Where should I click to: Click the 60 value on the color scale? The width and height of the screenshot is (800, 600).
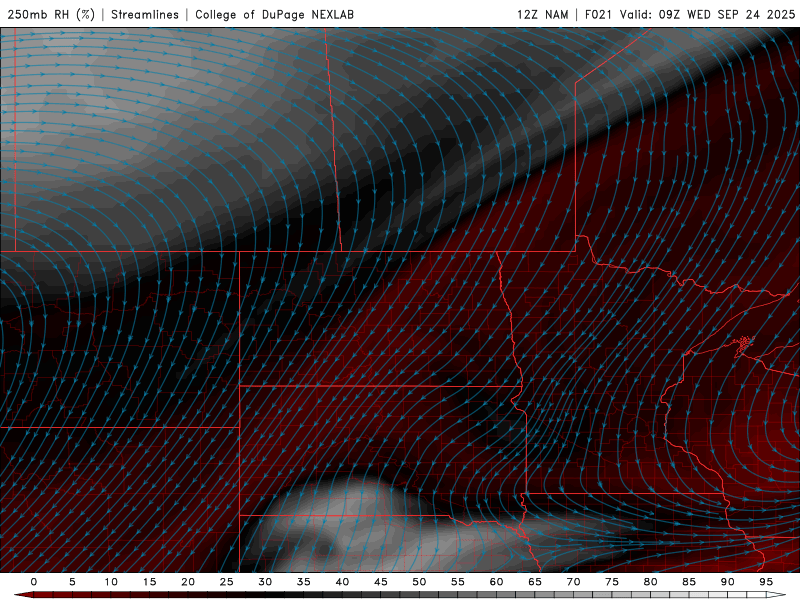click(x=496, y=582)
